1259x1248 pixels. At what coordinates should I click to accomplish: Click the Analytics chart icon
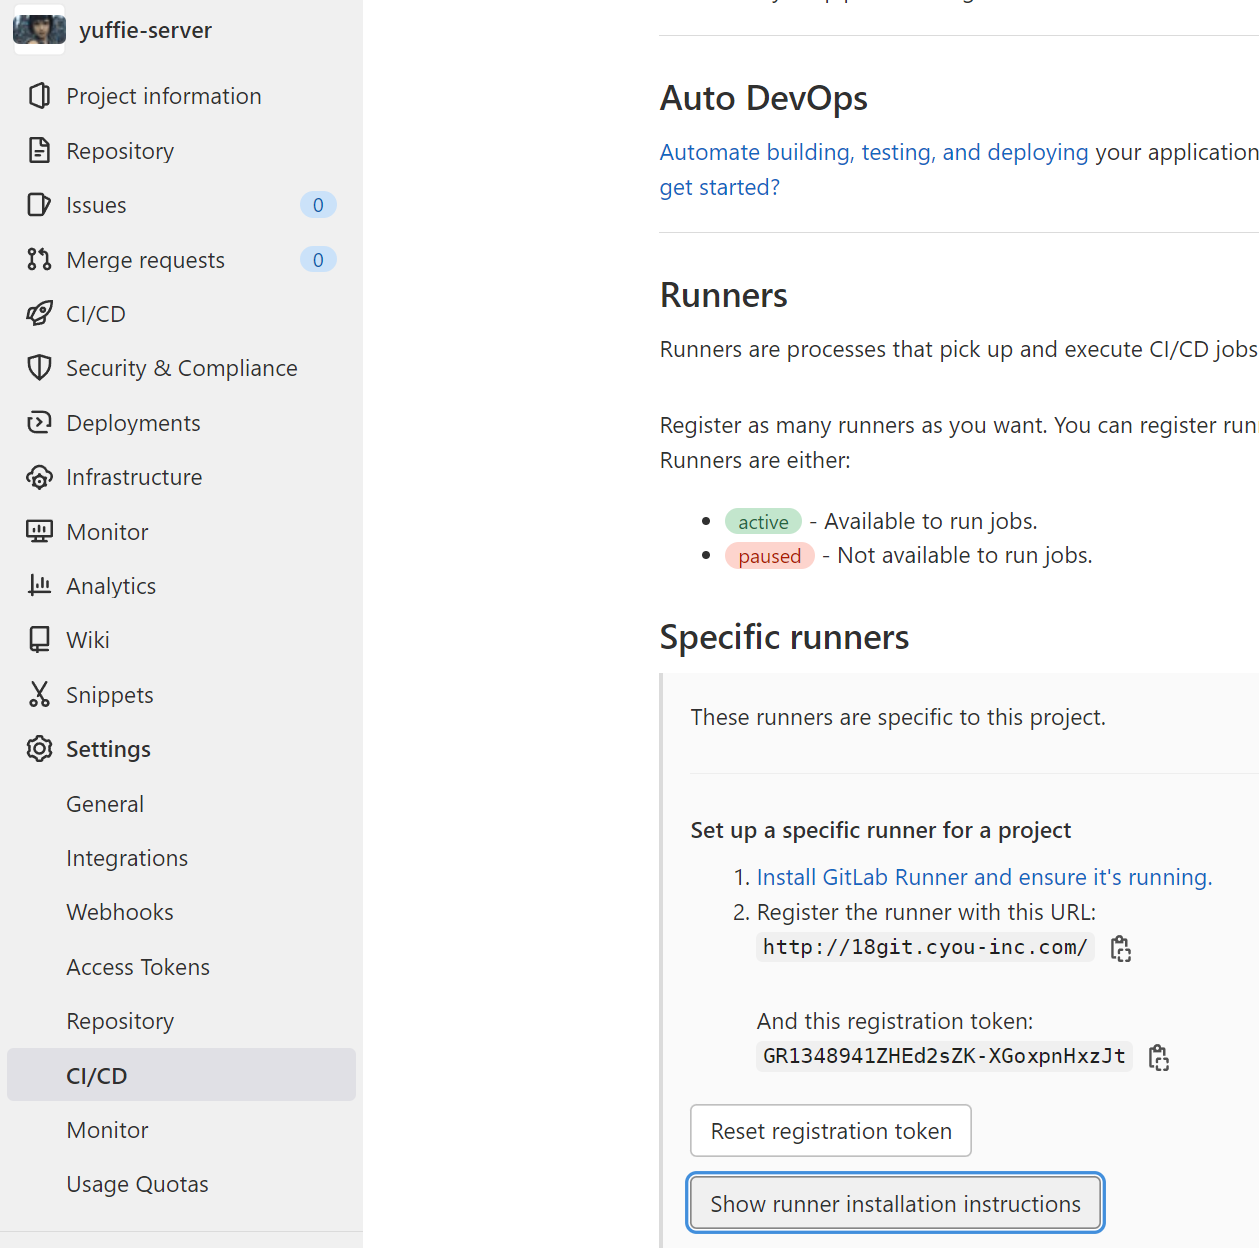(x=39, y=585)
